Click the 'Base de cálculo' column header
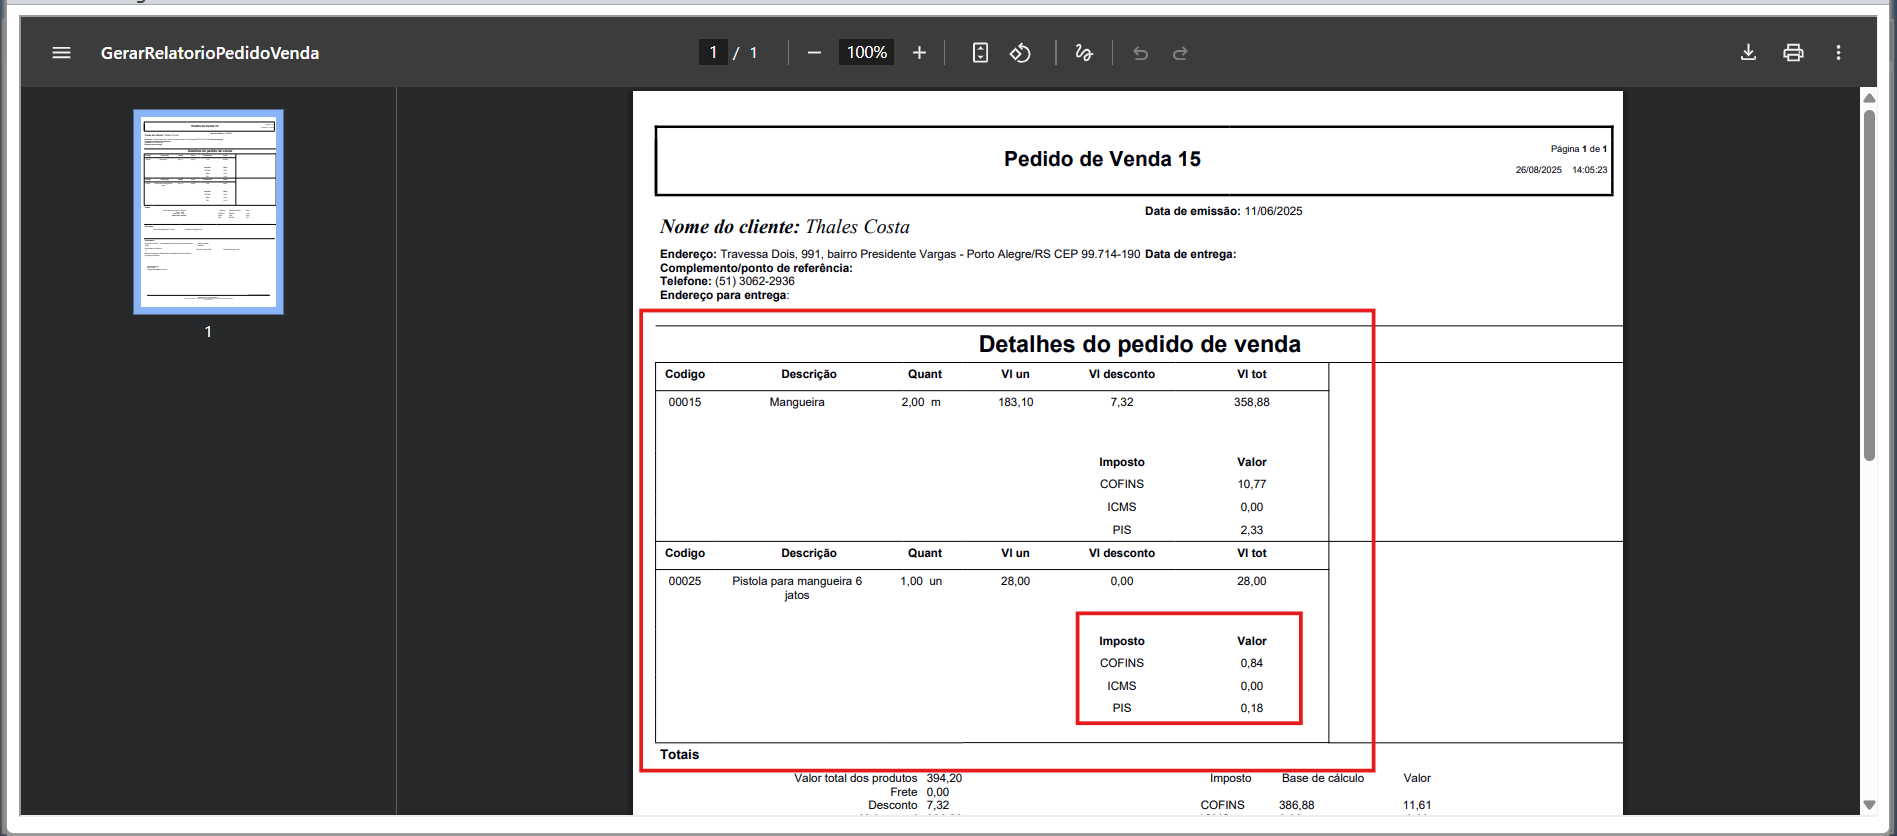 click(1323, 778)
